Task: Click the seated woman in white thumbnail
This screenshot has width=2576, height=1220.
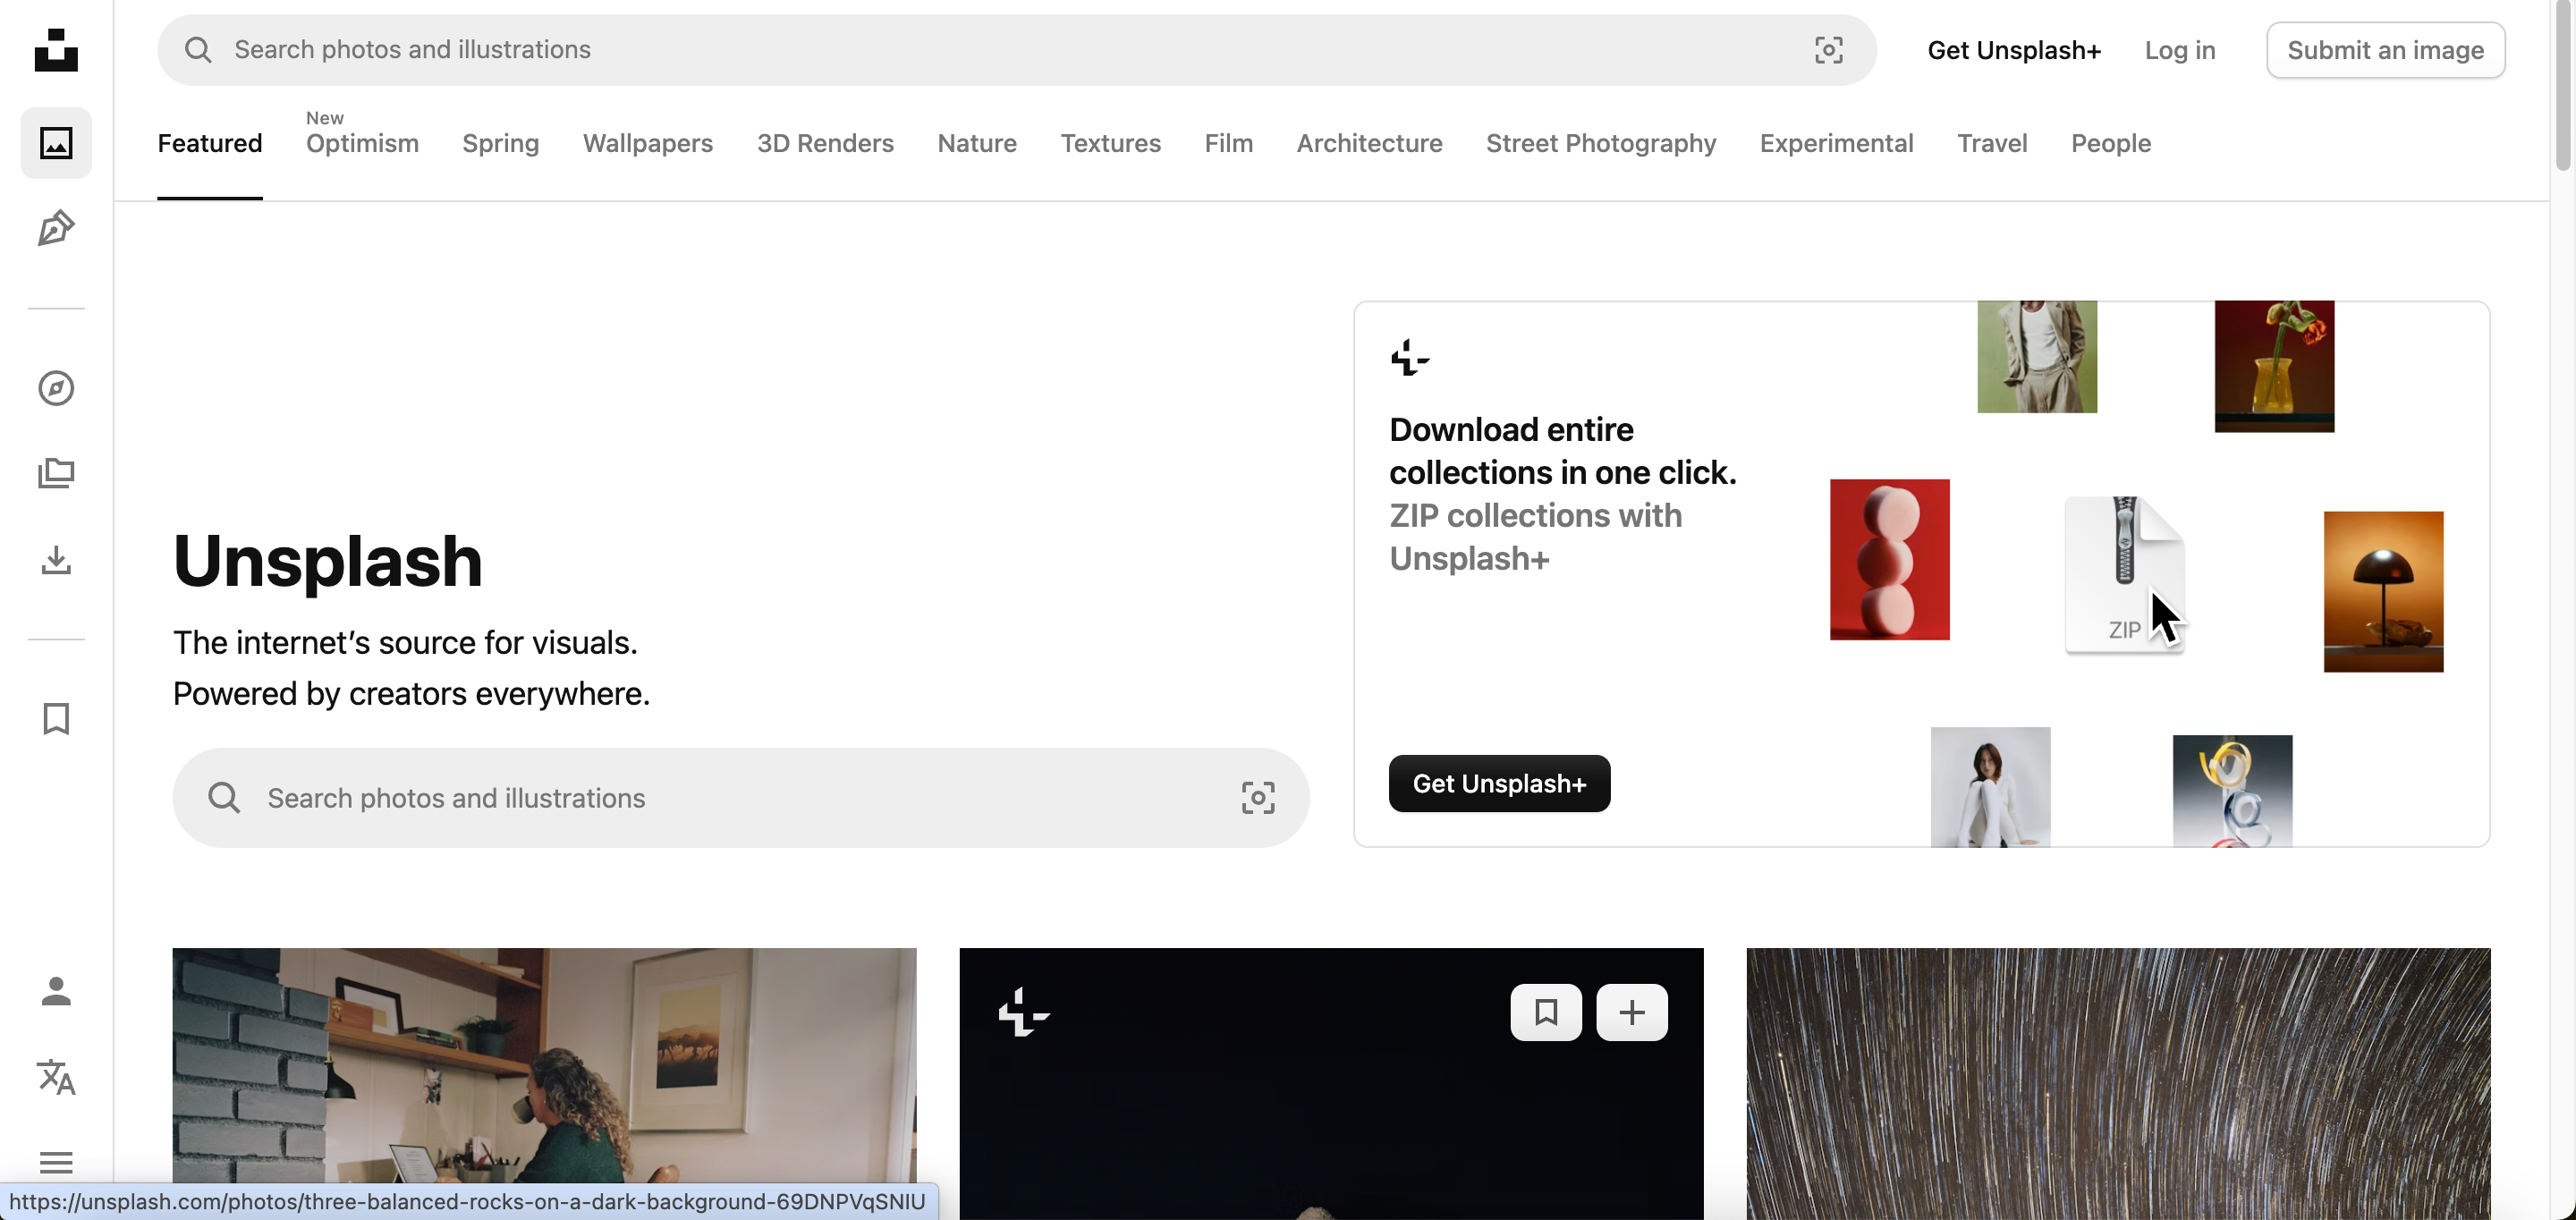Action: pyautogui.click(x=1990, y=787)
